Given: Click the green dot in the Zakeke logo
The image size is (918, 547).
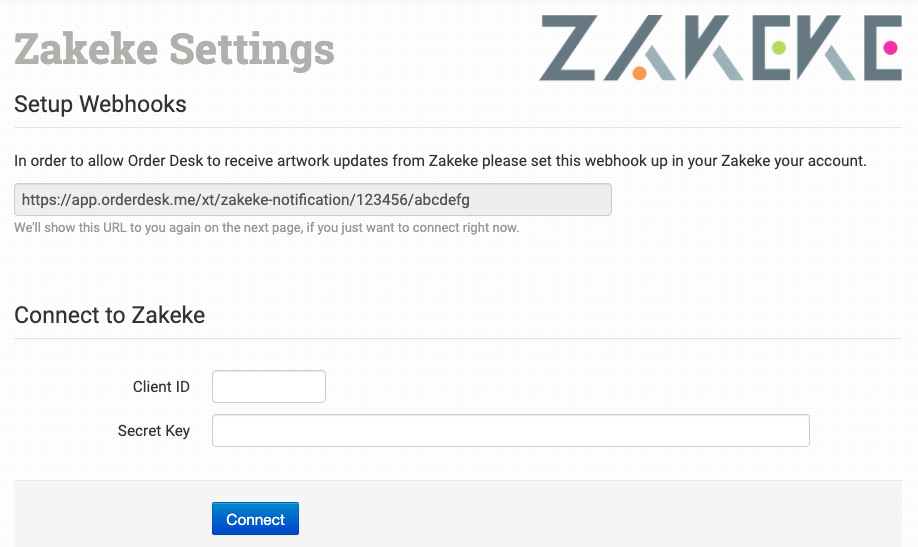Looking at the screenshot, I should [x=779, y=48].
